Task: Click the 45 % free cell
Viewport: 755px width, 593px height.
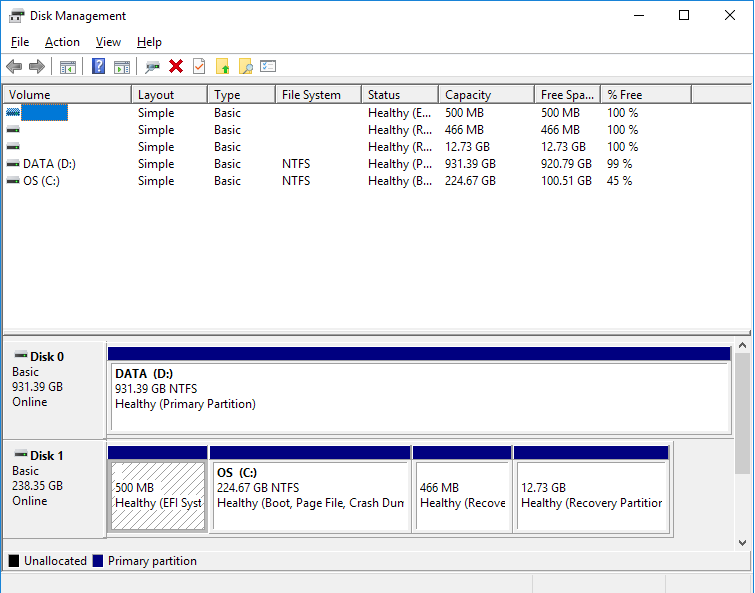Action: [619, 181]
